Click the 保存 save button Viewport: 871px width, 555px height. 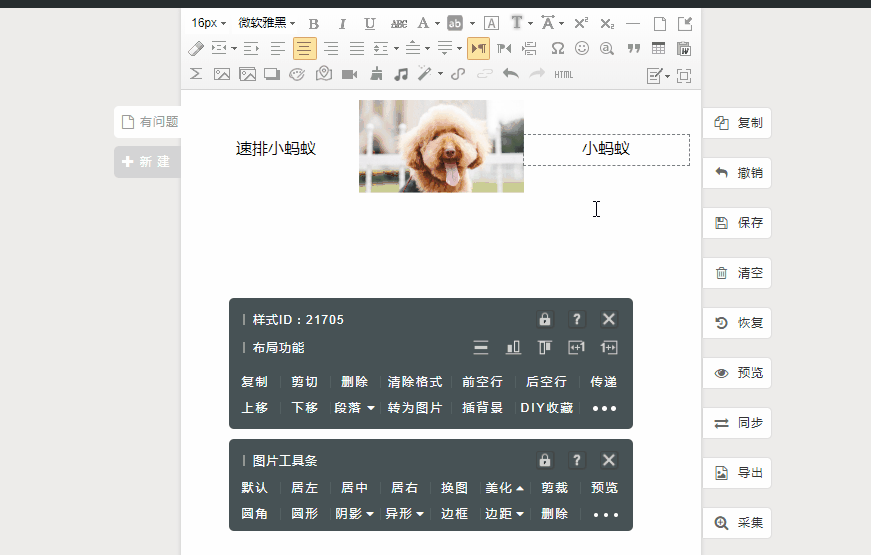pos(737,223)
